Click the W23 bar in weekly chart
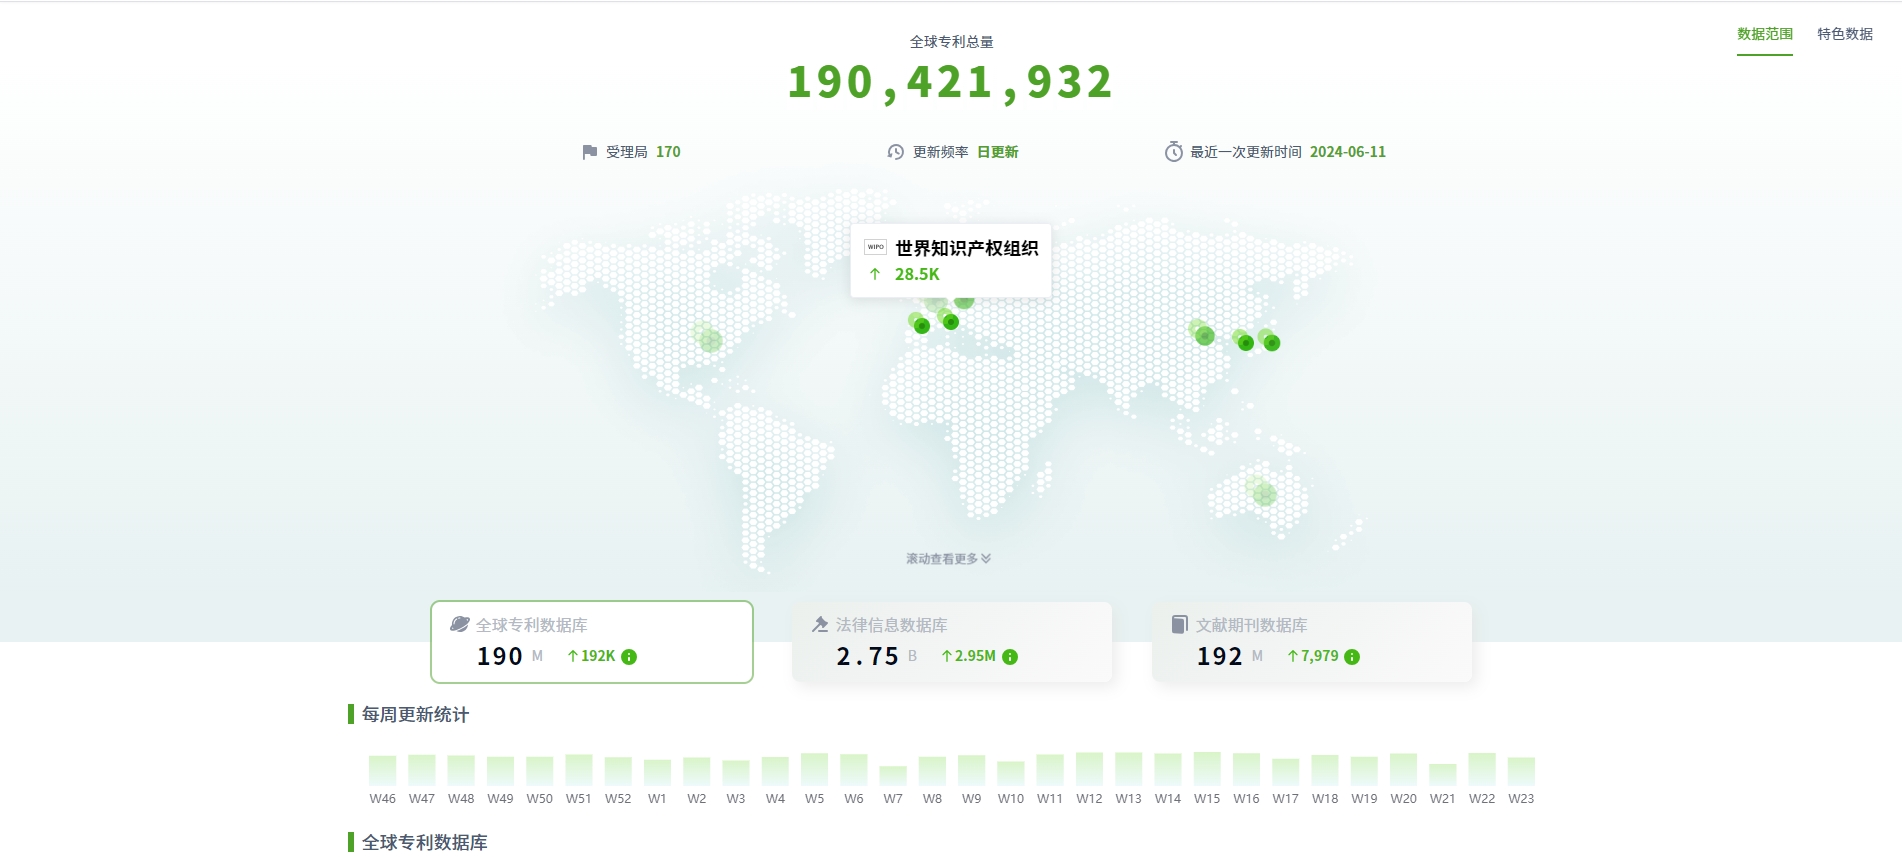Screen dimensions: 1902x857 pyautogui.click(x=1521, y=771)
